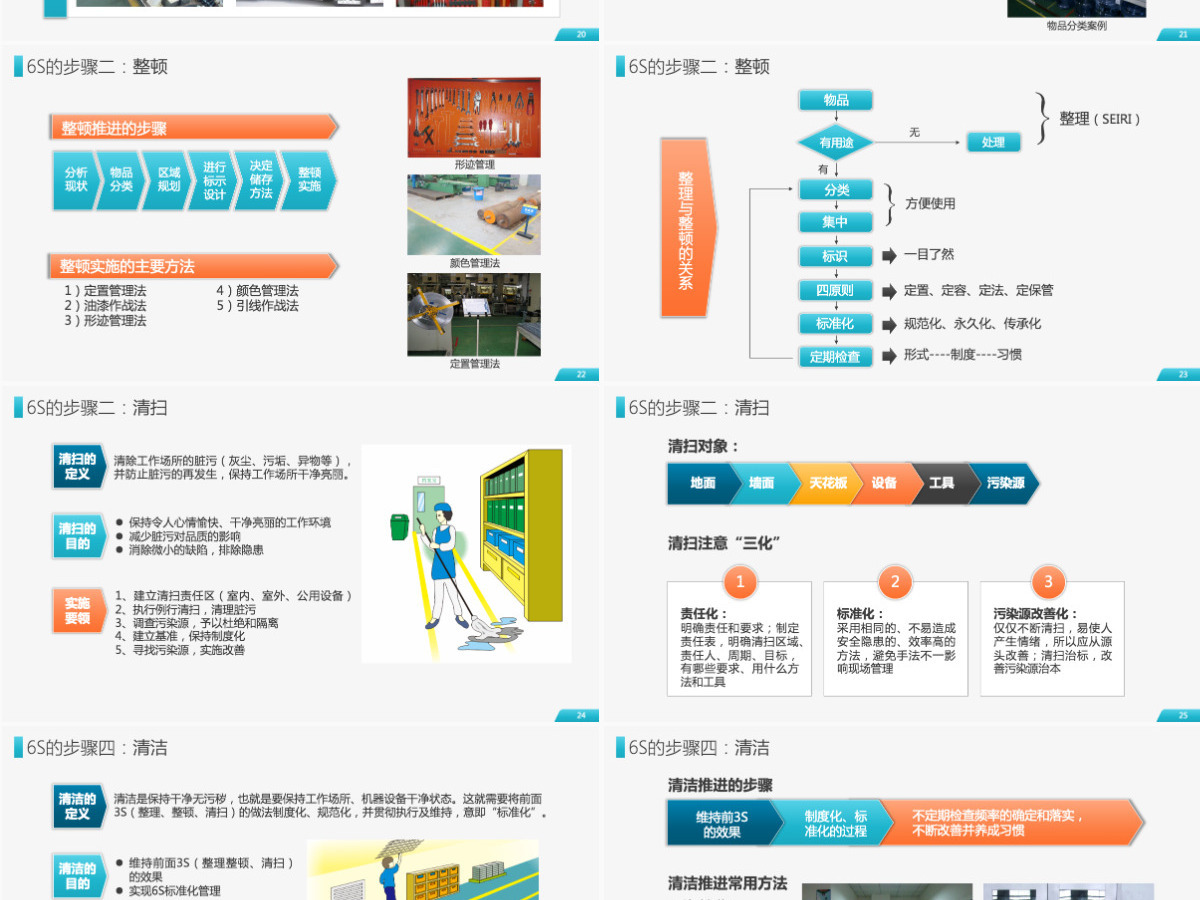Click the slide page number 24

pyautogui.click(x=582, y=716)
